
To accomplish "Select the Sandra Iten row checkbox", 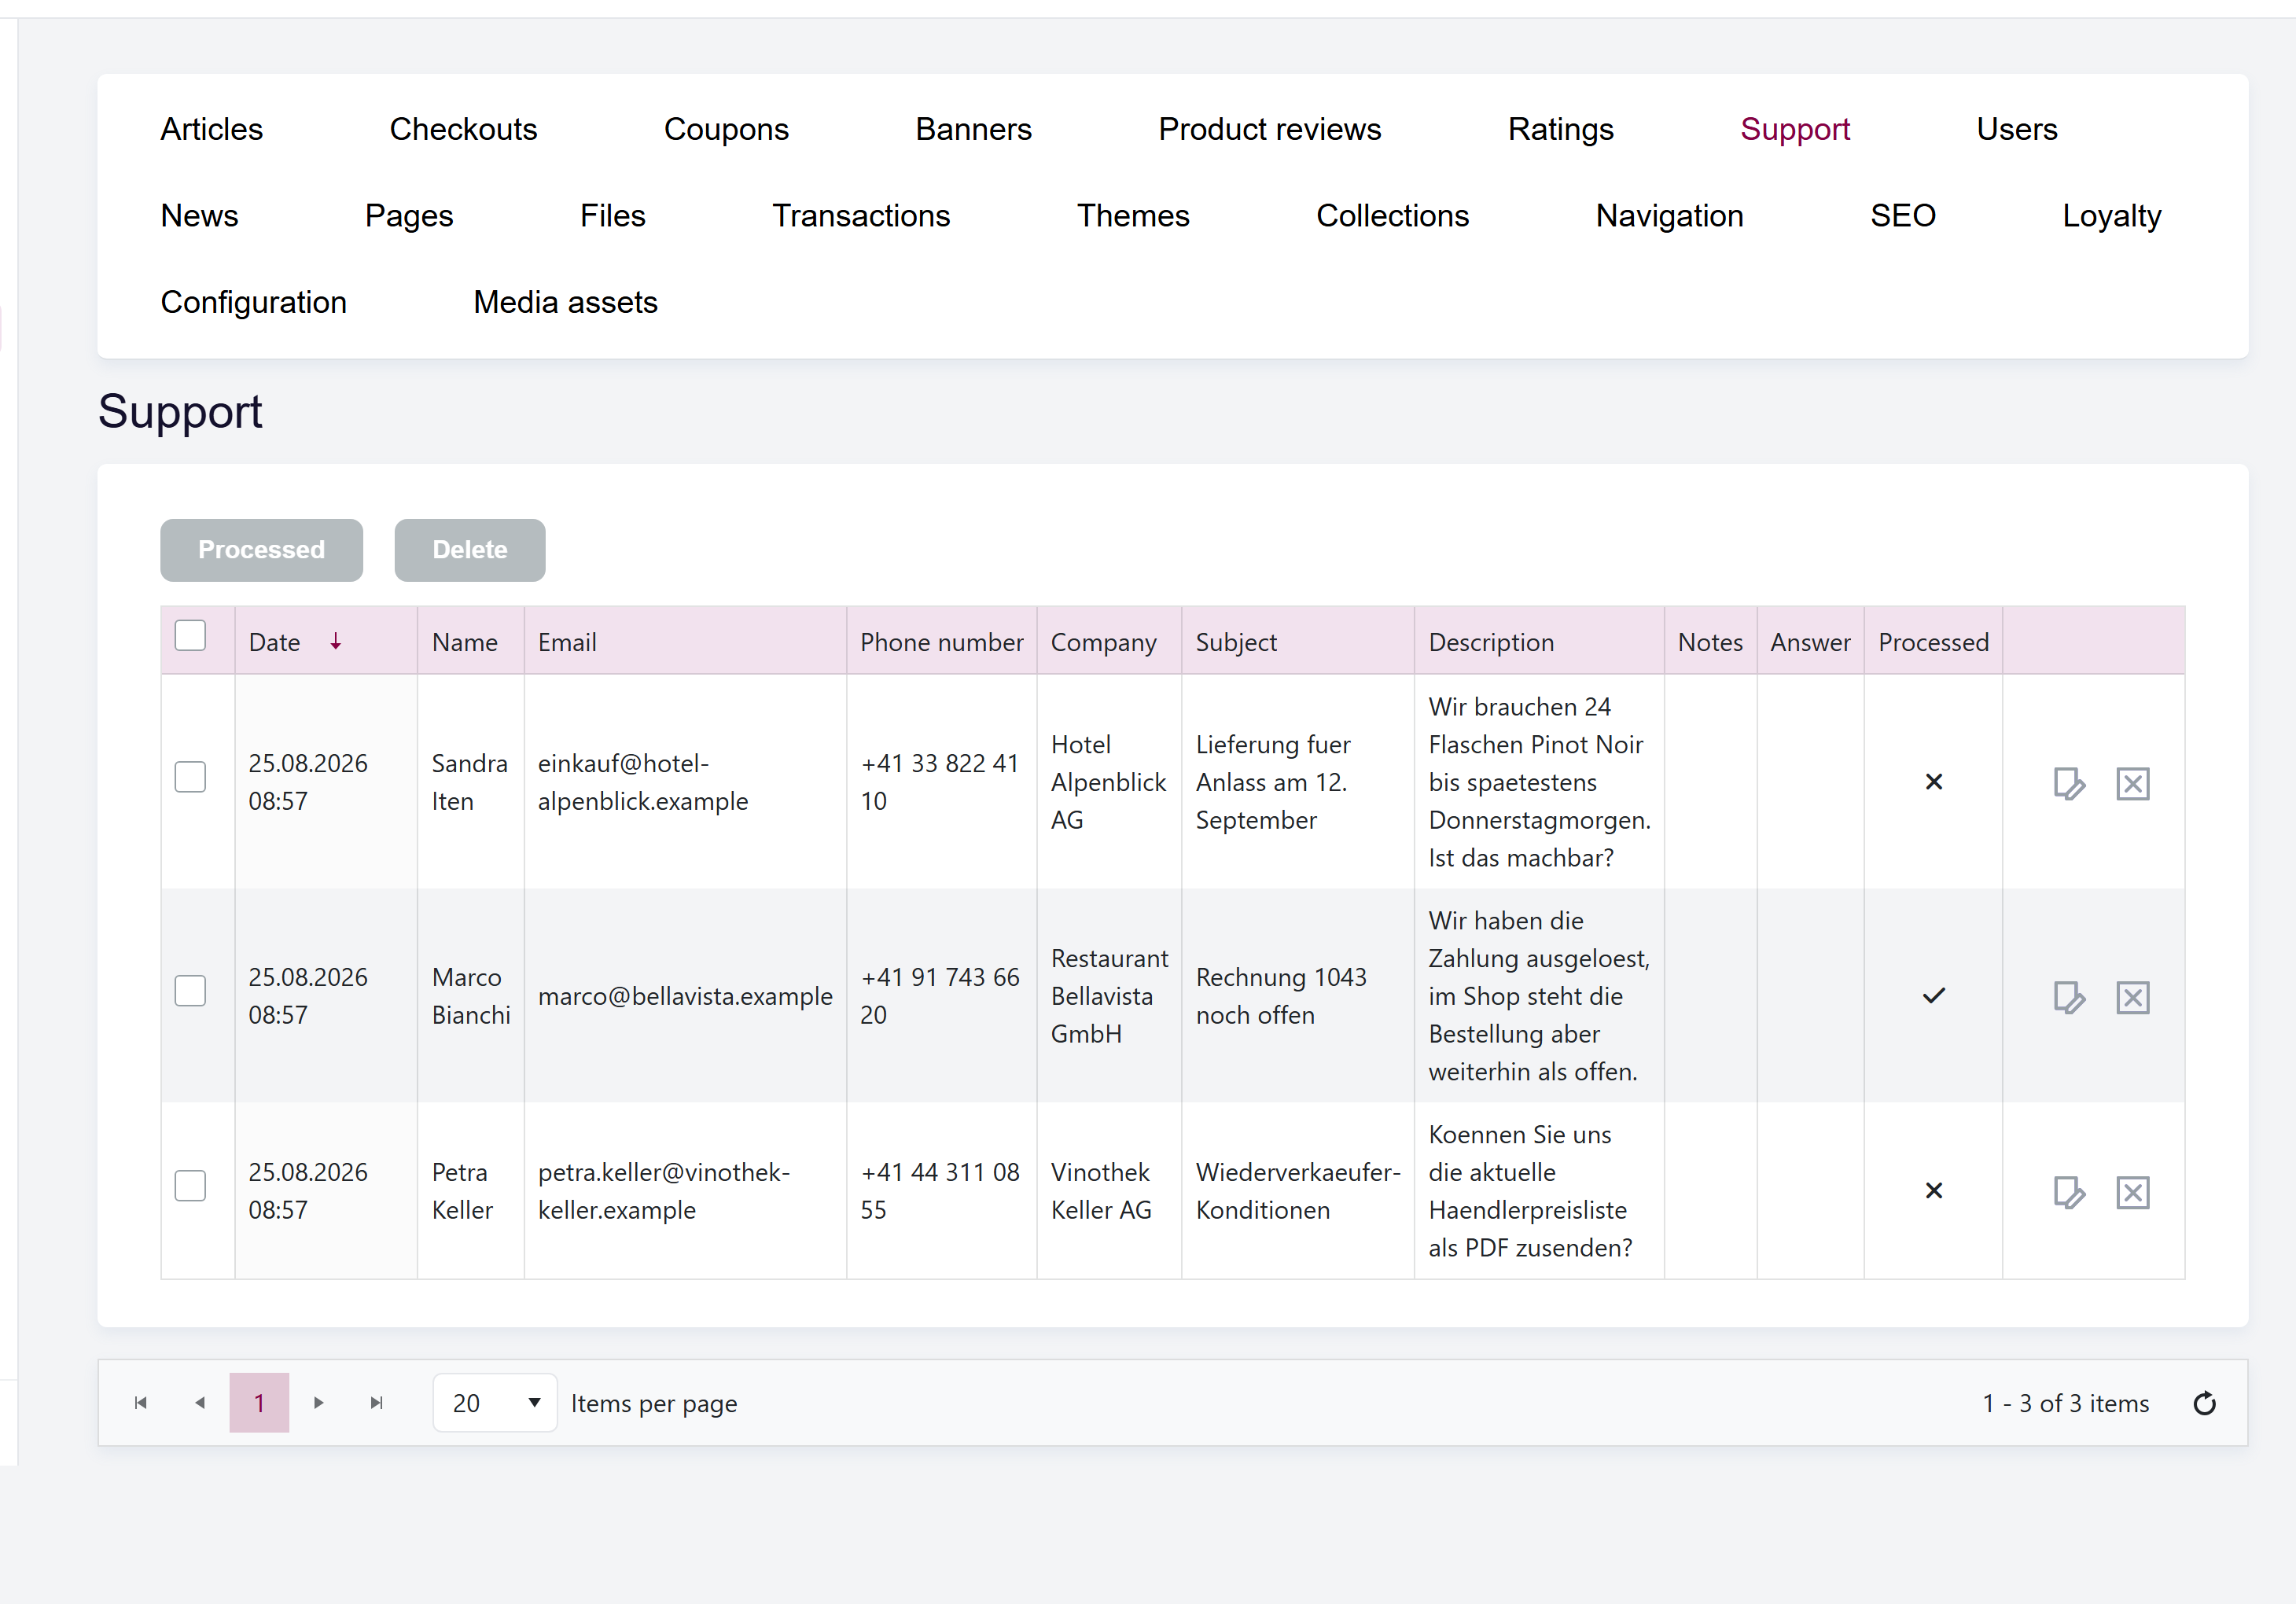I will (190, 777).
